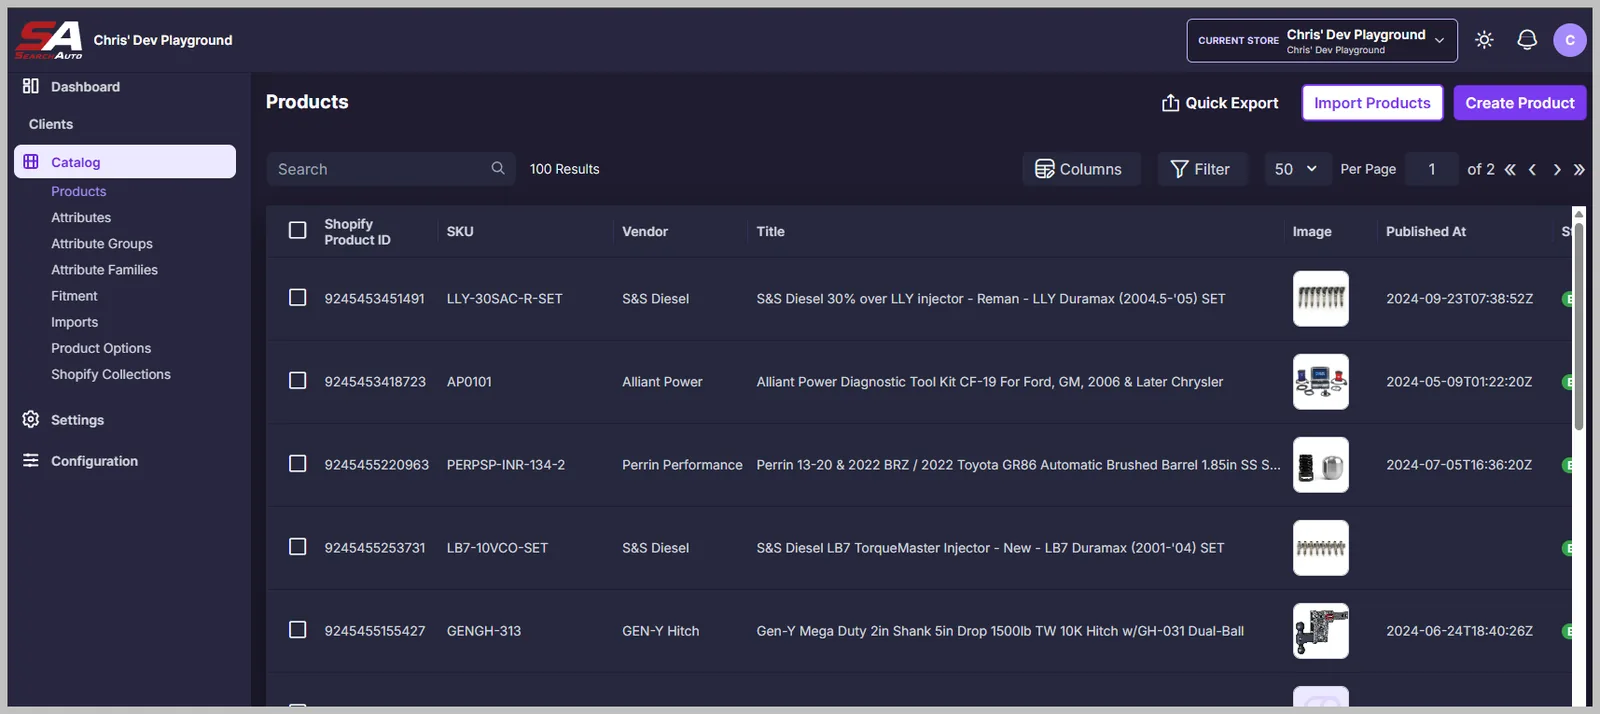The image size is (1600, 714).
Task: Sort by the Vendor column header
Action: [x=645, y=231]
